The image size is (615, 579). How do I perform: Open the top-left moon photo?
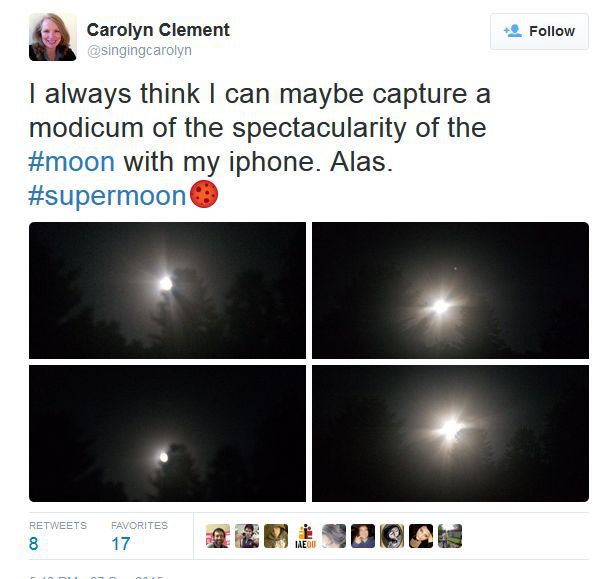(167, 290)
